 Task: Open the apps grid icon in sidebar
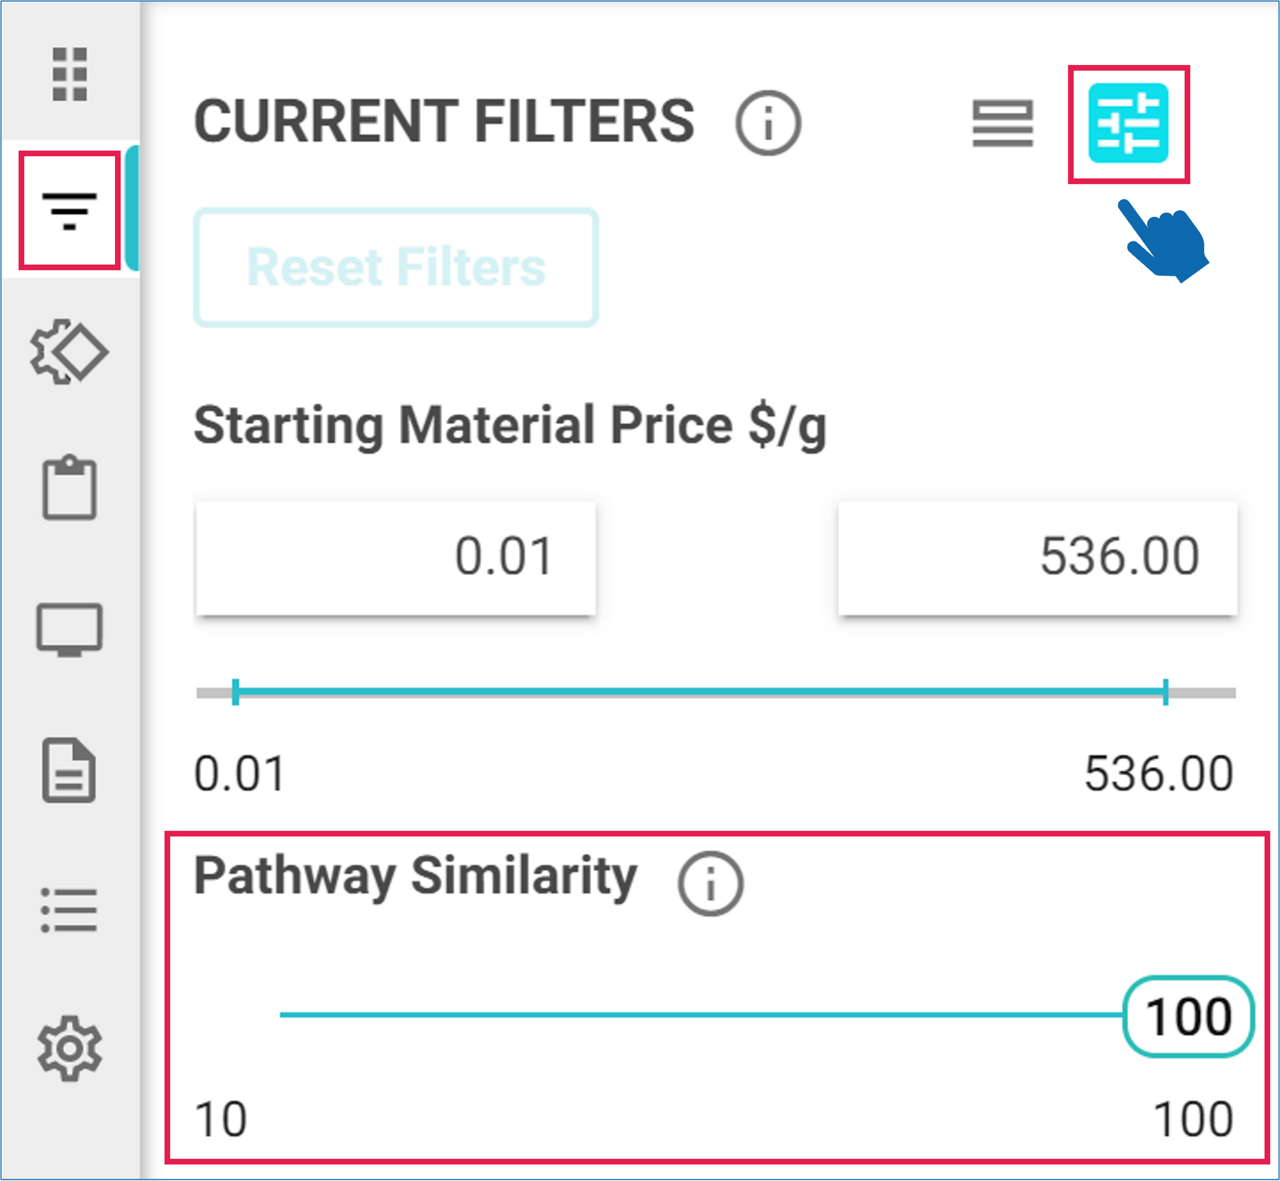click(x=70, y=74)
